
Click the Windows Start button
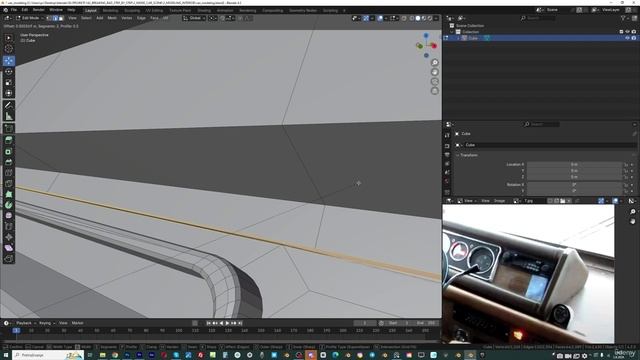tap(5, 355)
